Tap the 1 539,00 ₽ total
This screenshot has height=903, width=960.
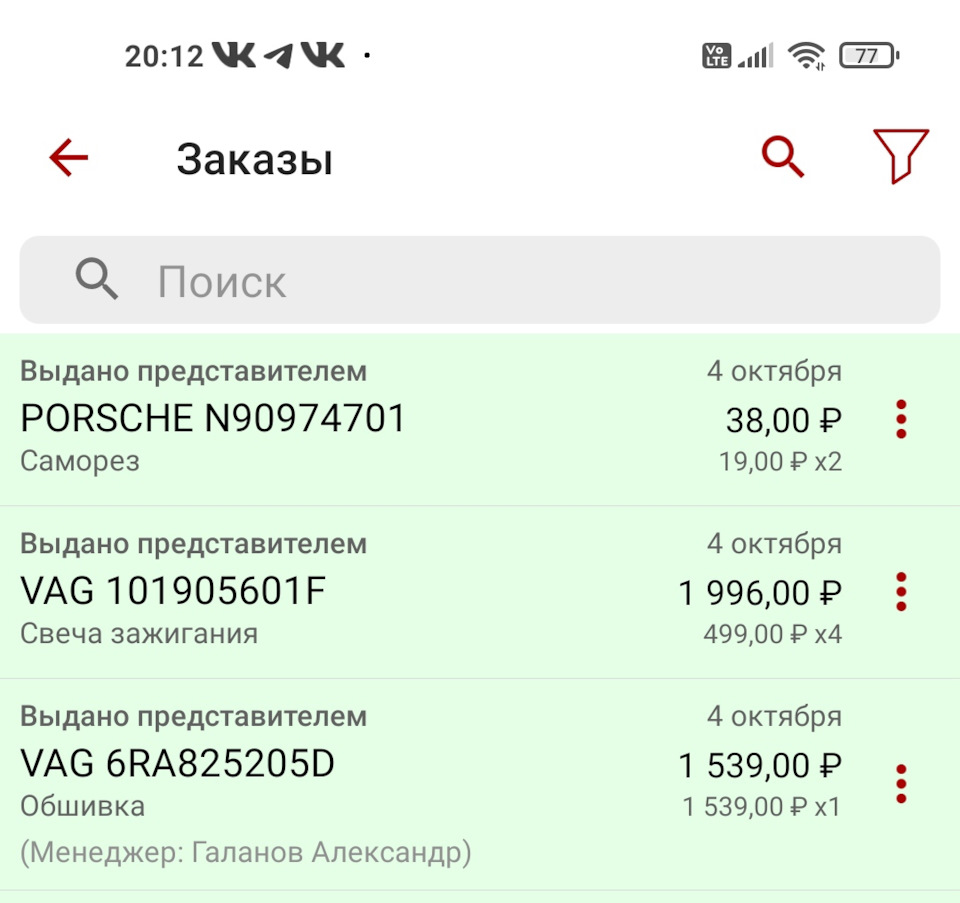click(x=760, y=766)
